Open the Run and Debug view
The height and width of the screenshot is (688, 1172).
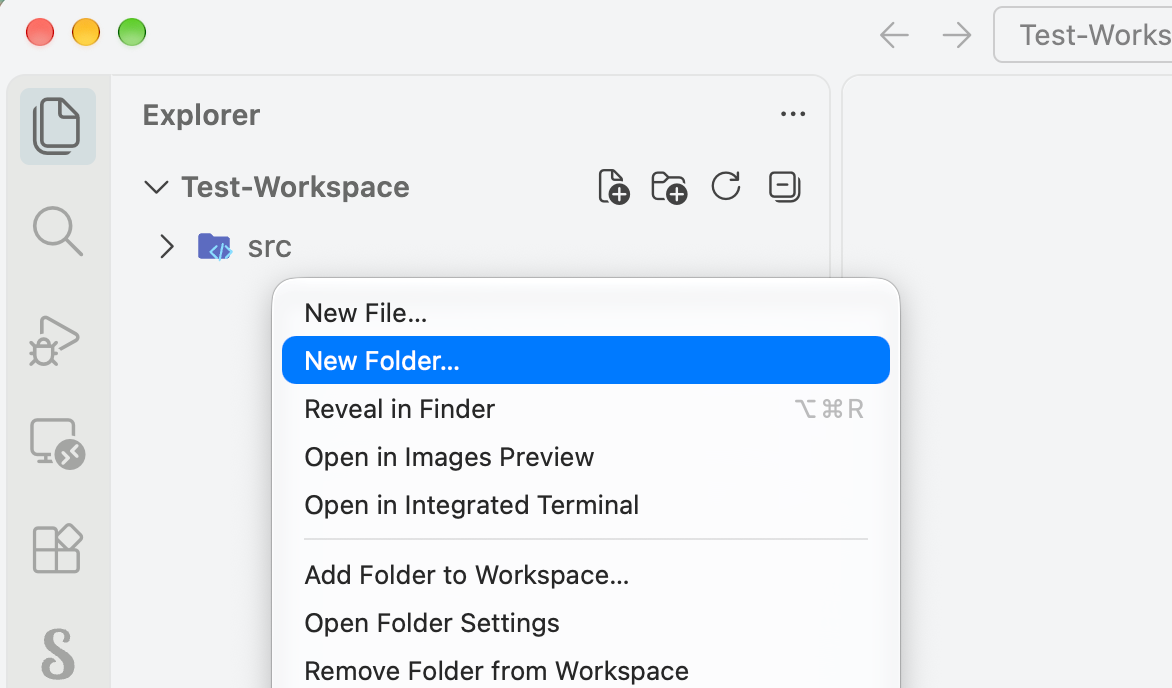point(54,341)
